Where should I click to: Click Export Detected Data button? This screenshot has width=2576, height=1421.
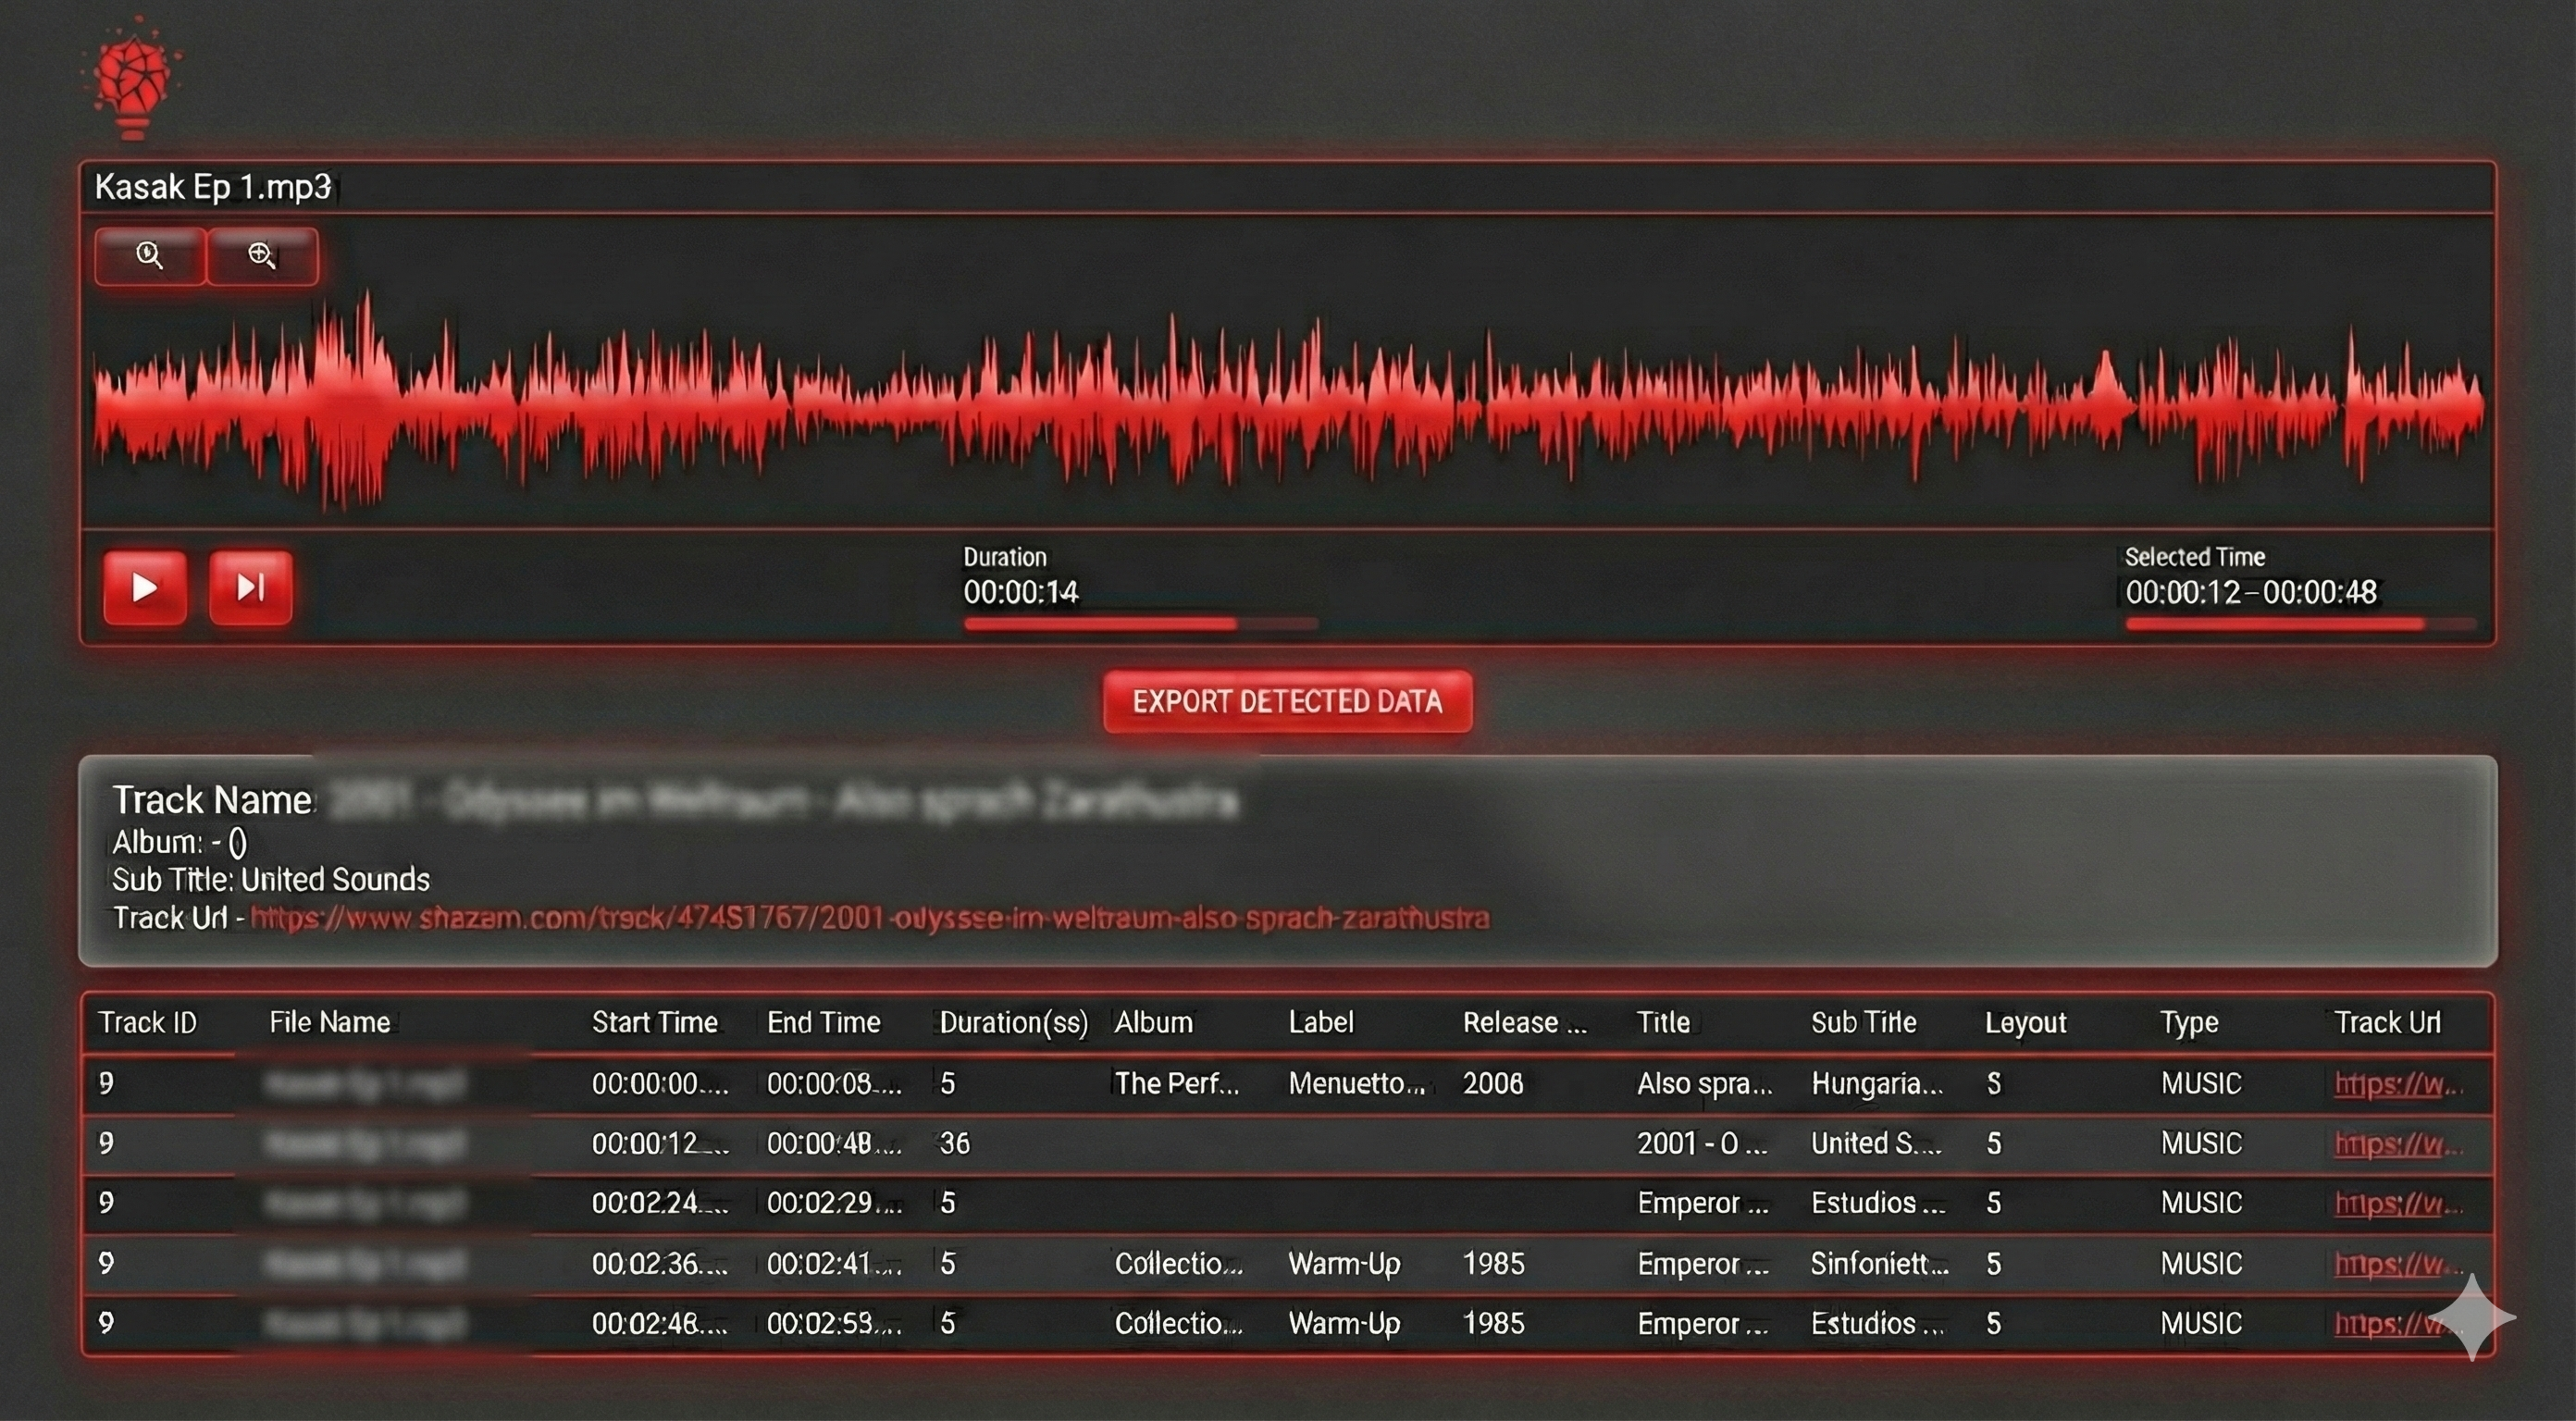point(1287,701)
